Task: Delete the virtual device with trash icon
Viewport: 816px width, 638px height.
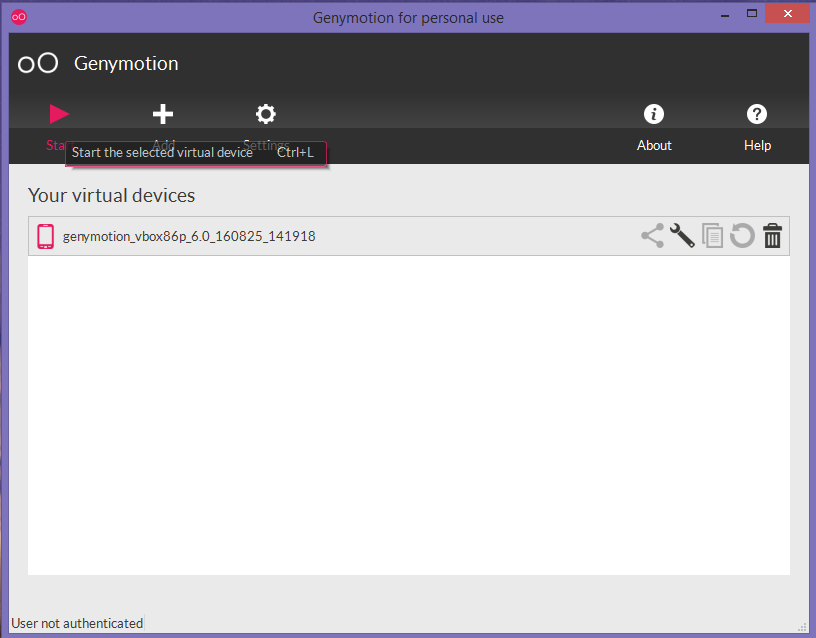Action: [772, 236]
